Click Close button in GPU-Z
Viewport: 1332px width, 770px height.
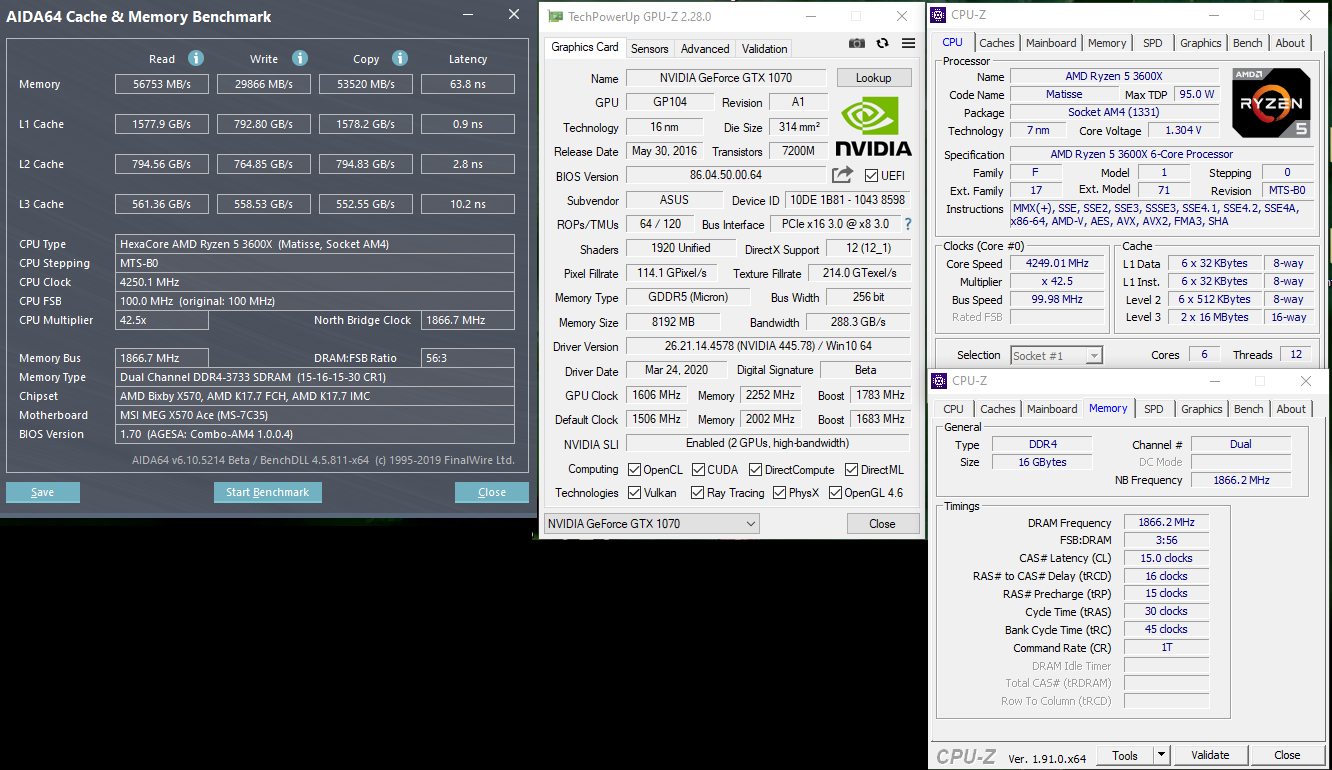point(882,524)
